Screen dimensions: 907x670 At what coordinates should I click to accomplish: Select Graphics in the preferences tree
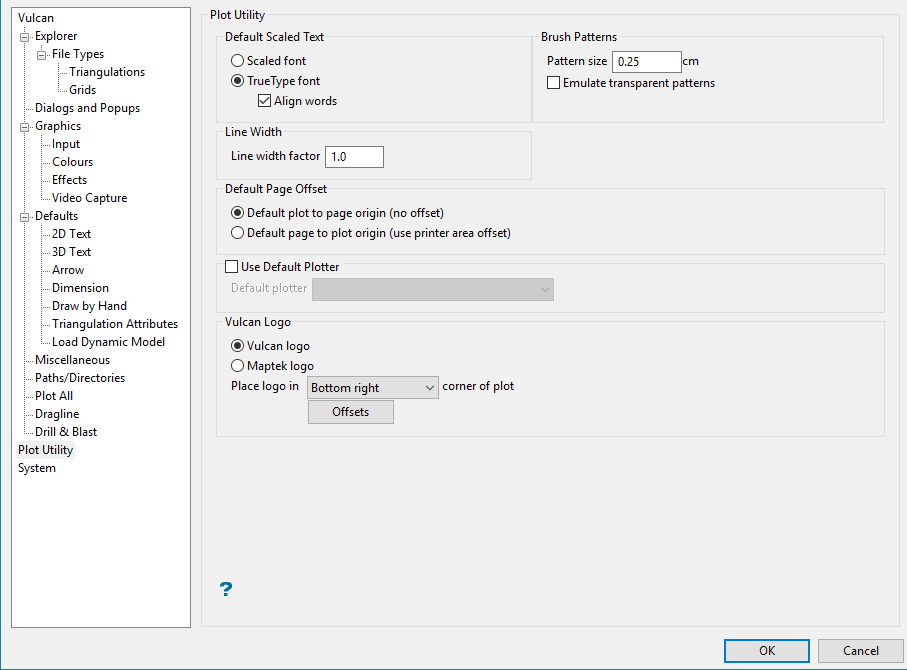click(58, 126)
